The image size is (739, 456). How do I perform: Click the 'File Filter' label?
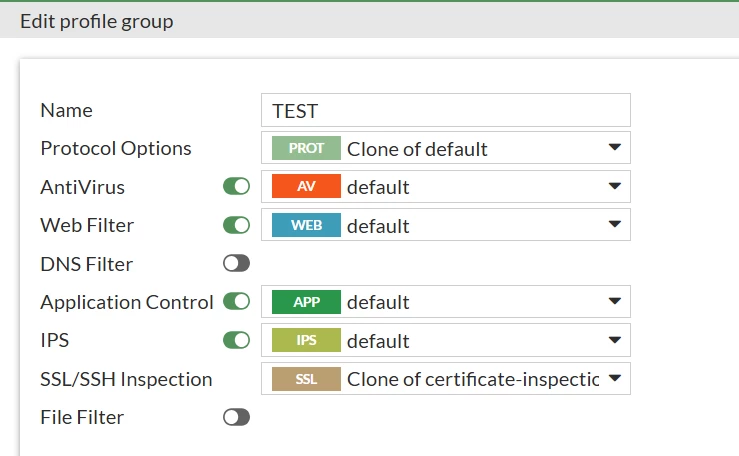(82, 417)
